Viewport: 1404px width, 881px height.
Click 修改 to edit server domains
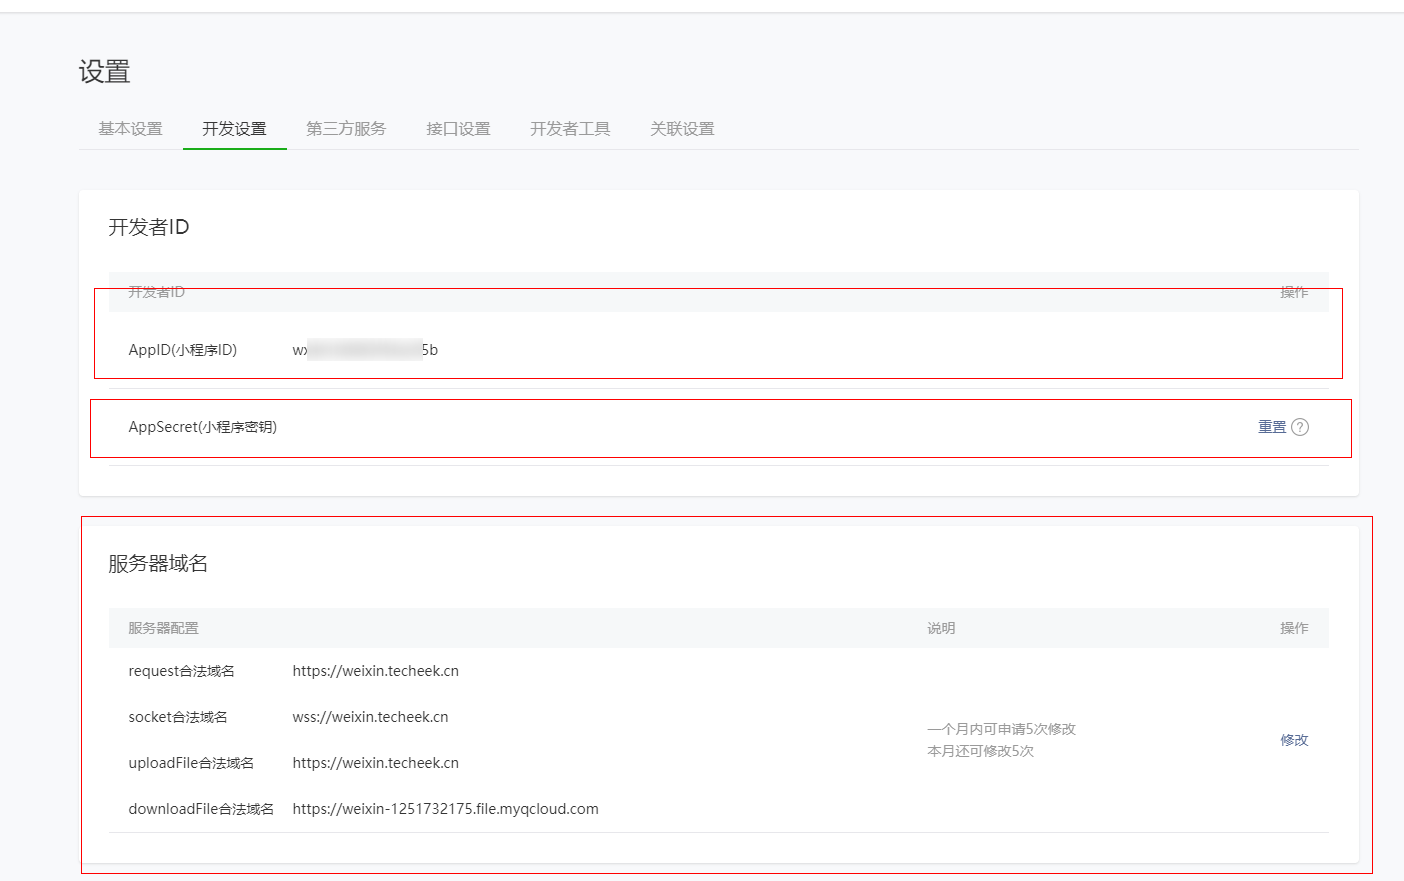(1294, 740)
